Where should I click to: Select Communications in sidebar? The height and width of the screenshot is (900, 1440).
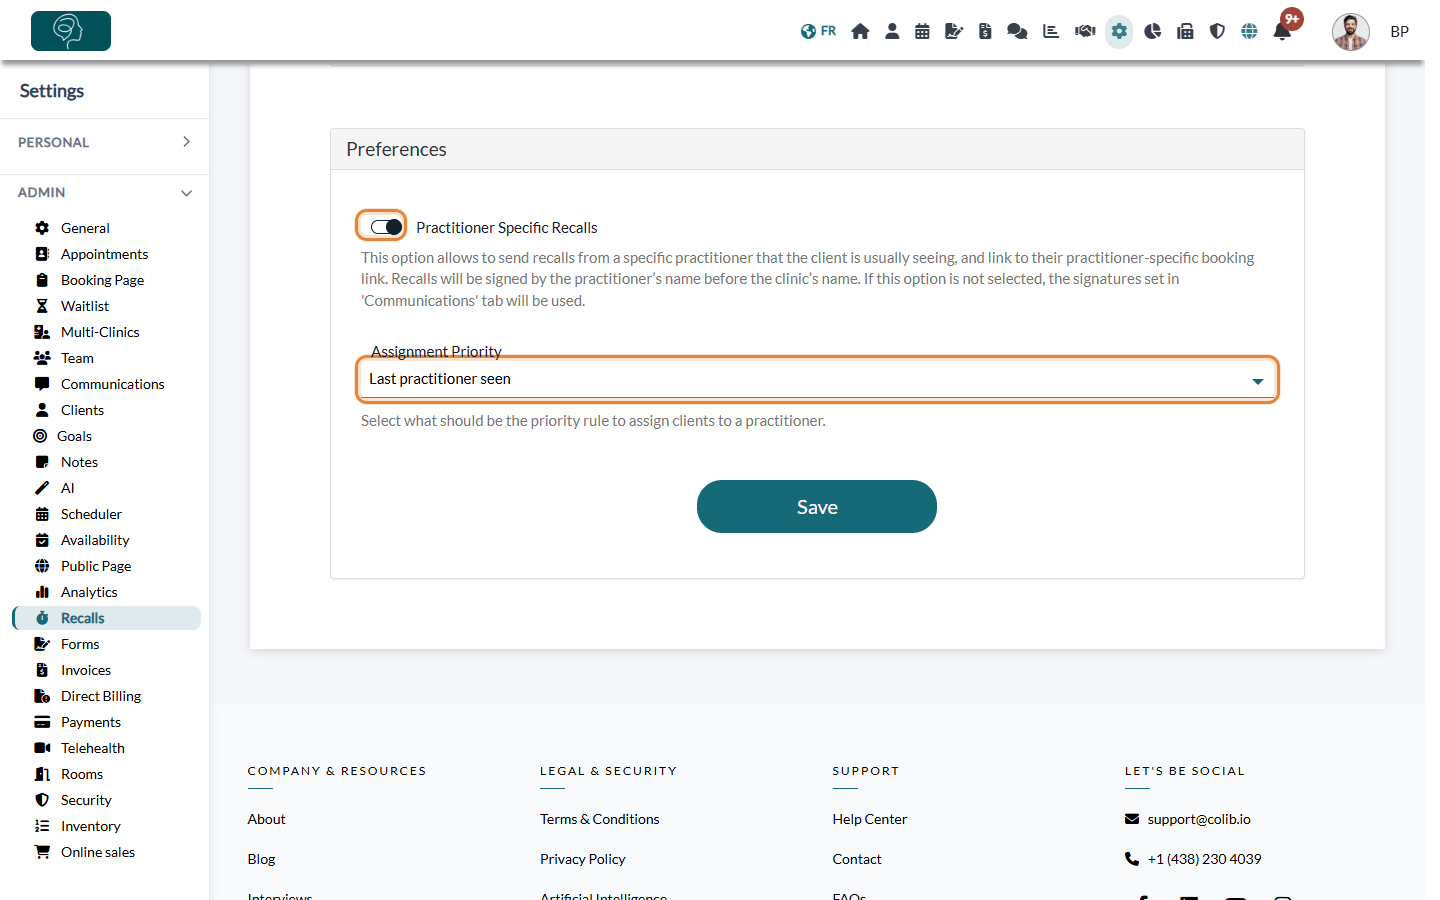pyautogui.click(x=112, y=384)
